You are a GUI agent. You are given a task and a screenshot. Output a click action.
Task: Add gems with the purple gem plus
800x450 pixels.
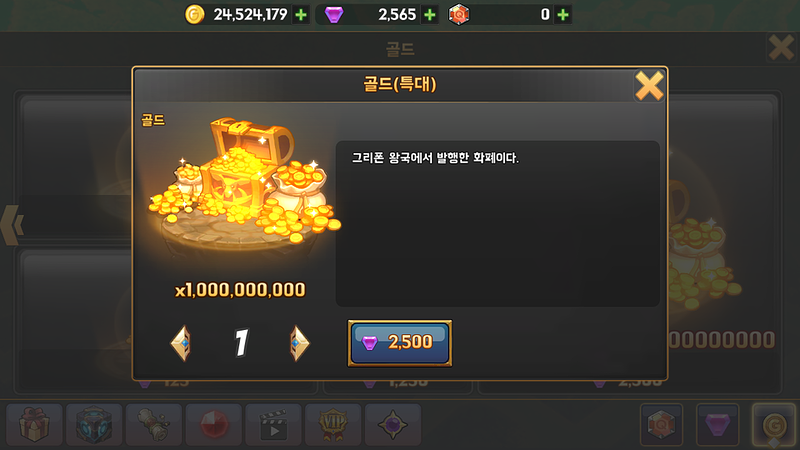tap(430, 15)
